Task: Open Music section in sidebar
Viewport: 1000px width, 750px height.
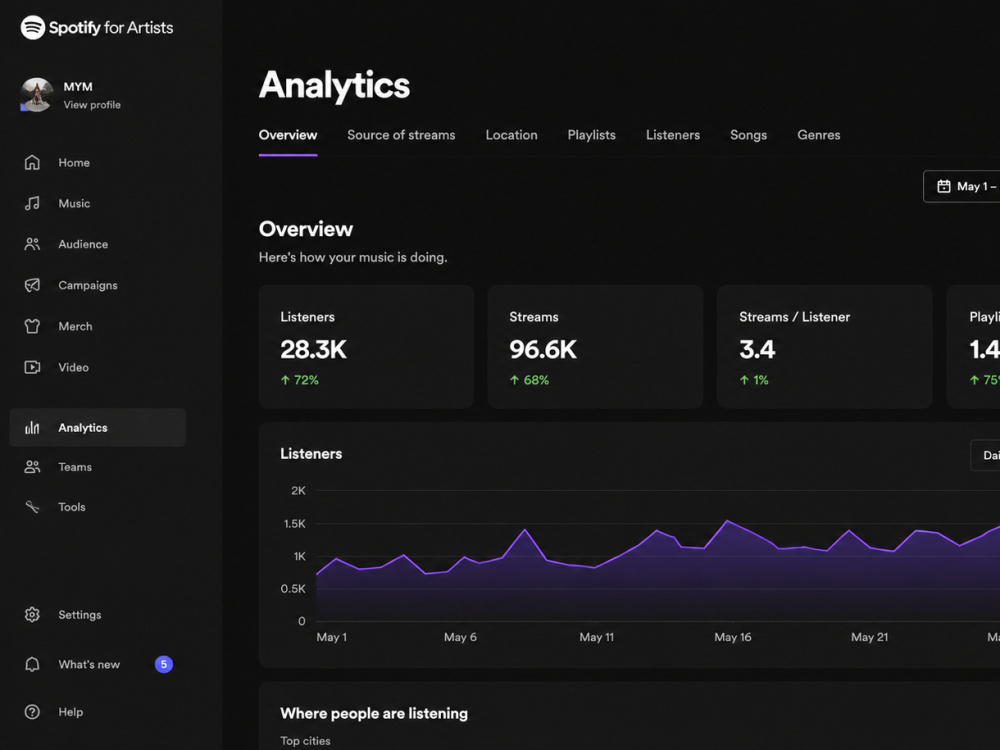Action: pyautogui.click(x=74, y=203)
